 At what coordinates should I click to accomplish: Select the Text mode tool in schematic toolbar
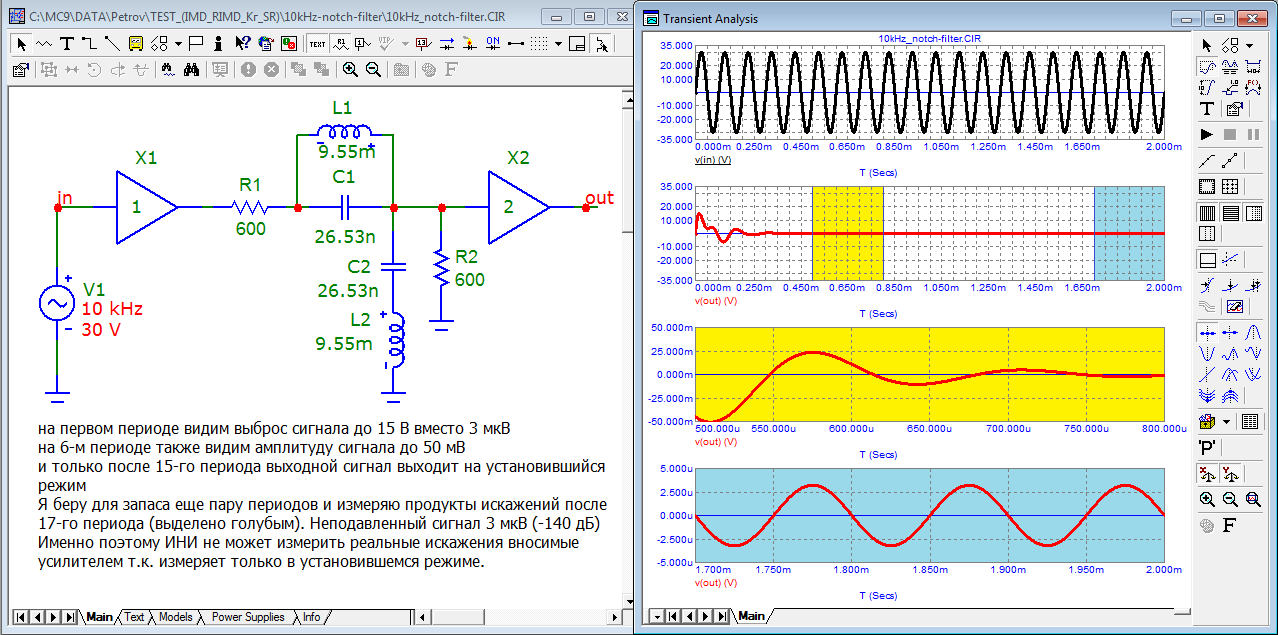tap(67, 44)
